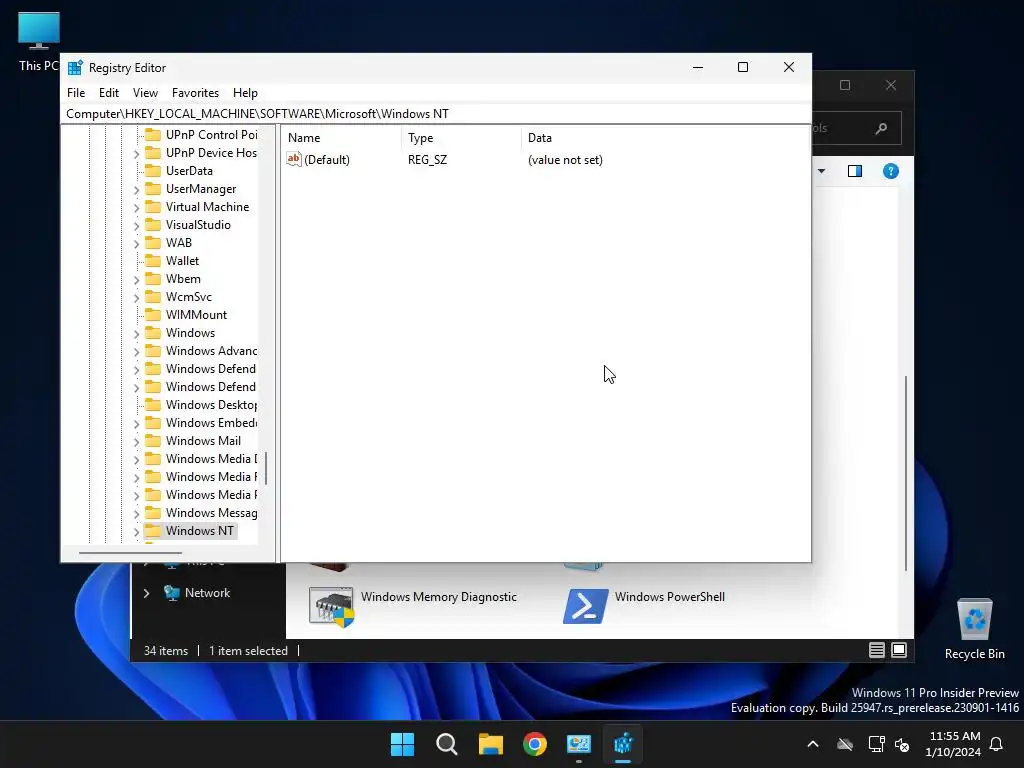The image size is (1024, 768).
Task: Select the Windows Advanced folder icon
Action: [153, 351]
